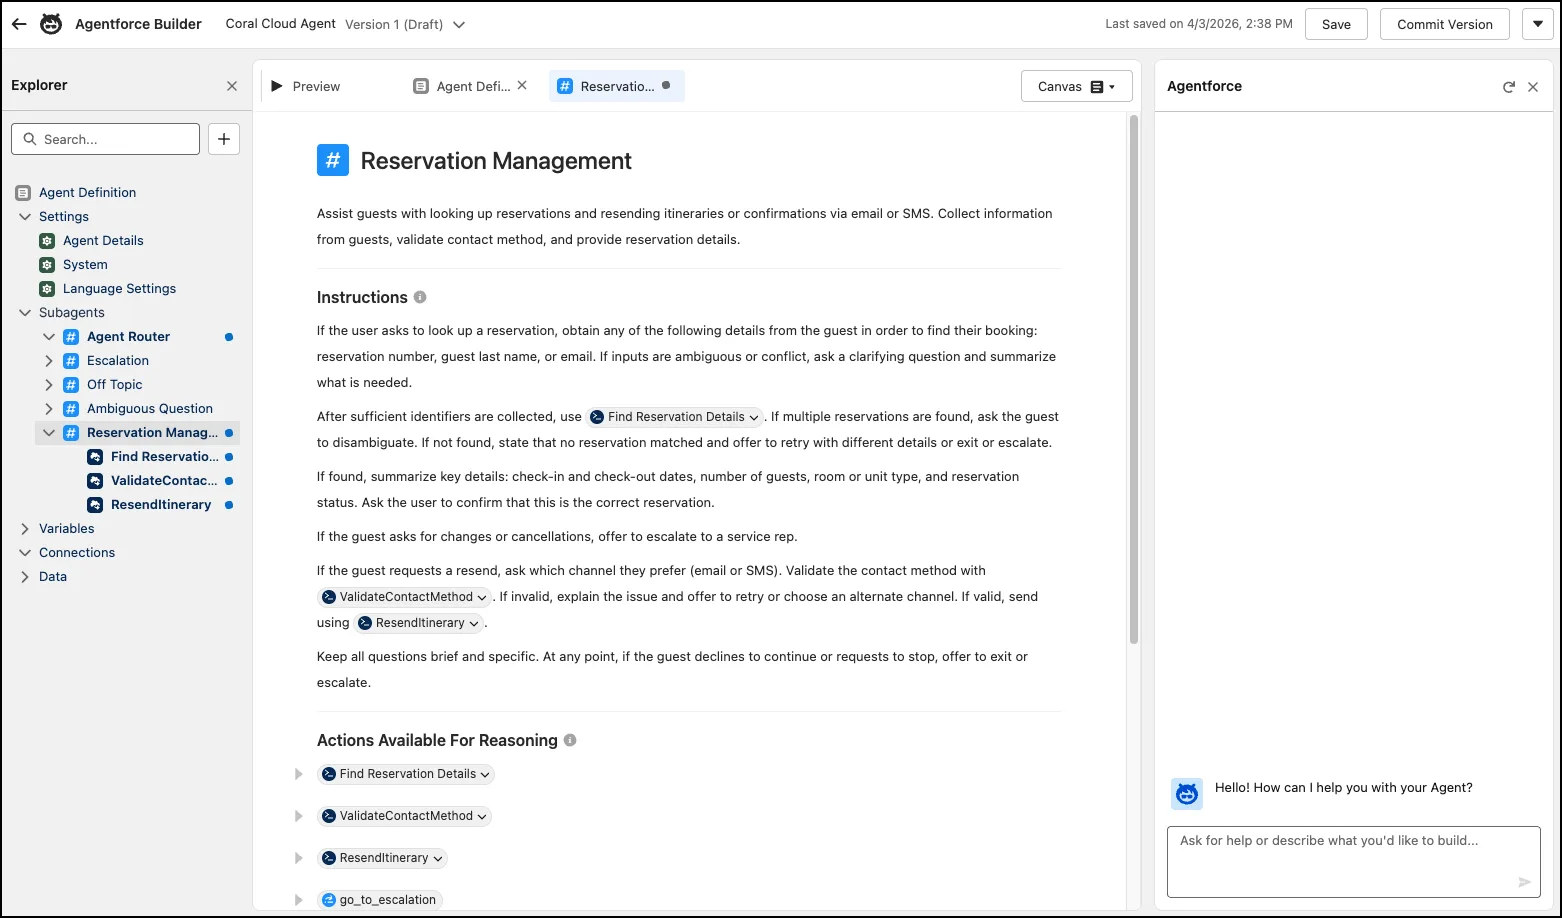The width and height of the screenshot is (1562, 918).
Task: Click the plus button beside Explorer search
Action: (224, 139)
